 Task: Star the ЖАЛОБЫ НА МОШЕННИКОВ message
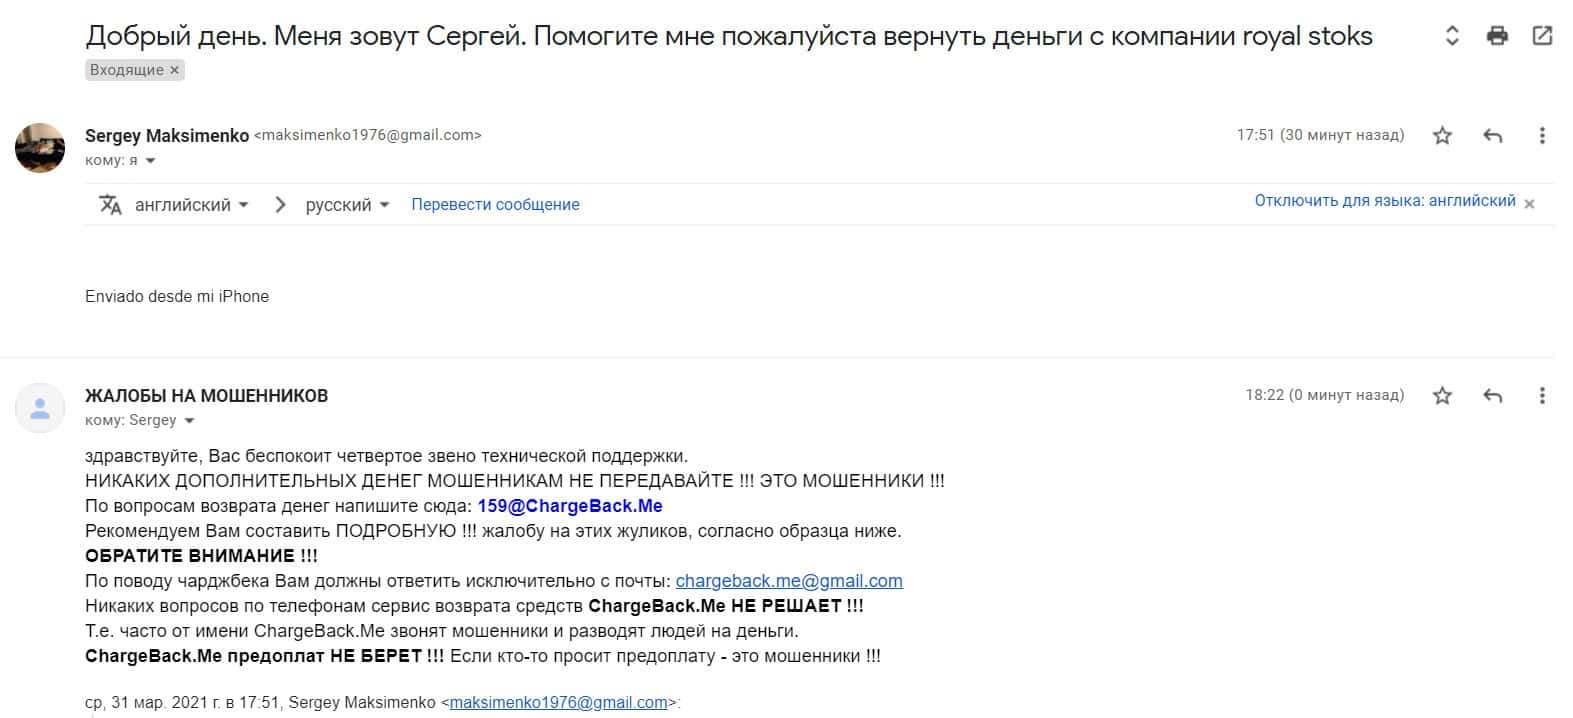[1442, 396]
